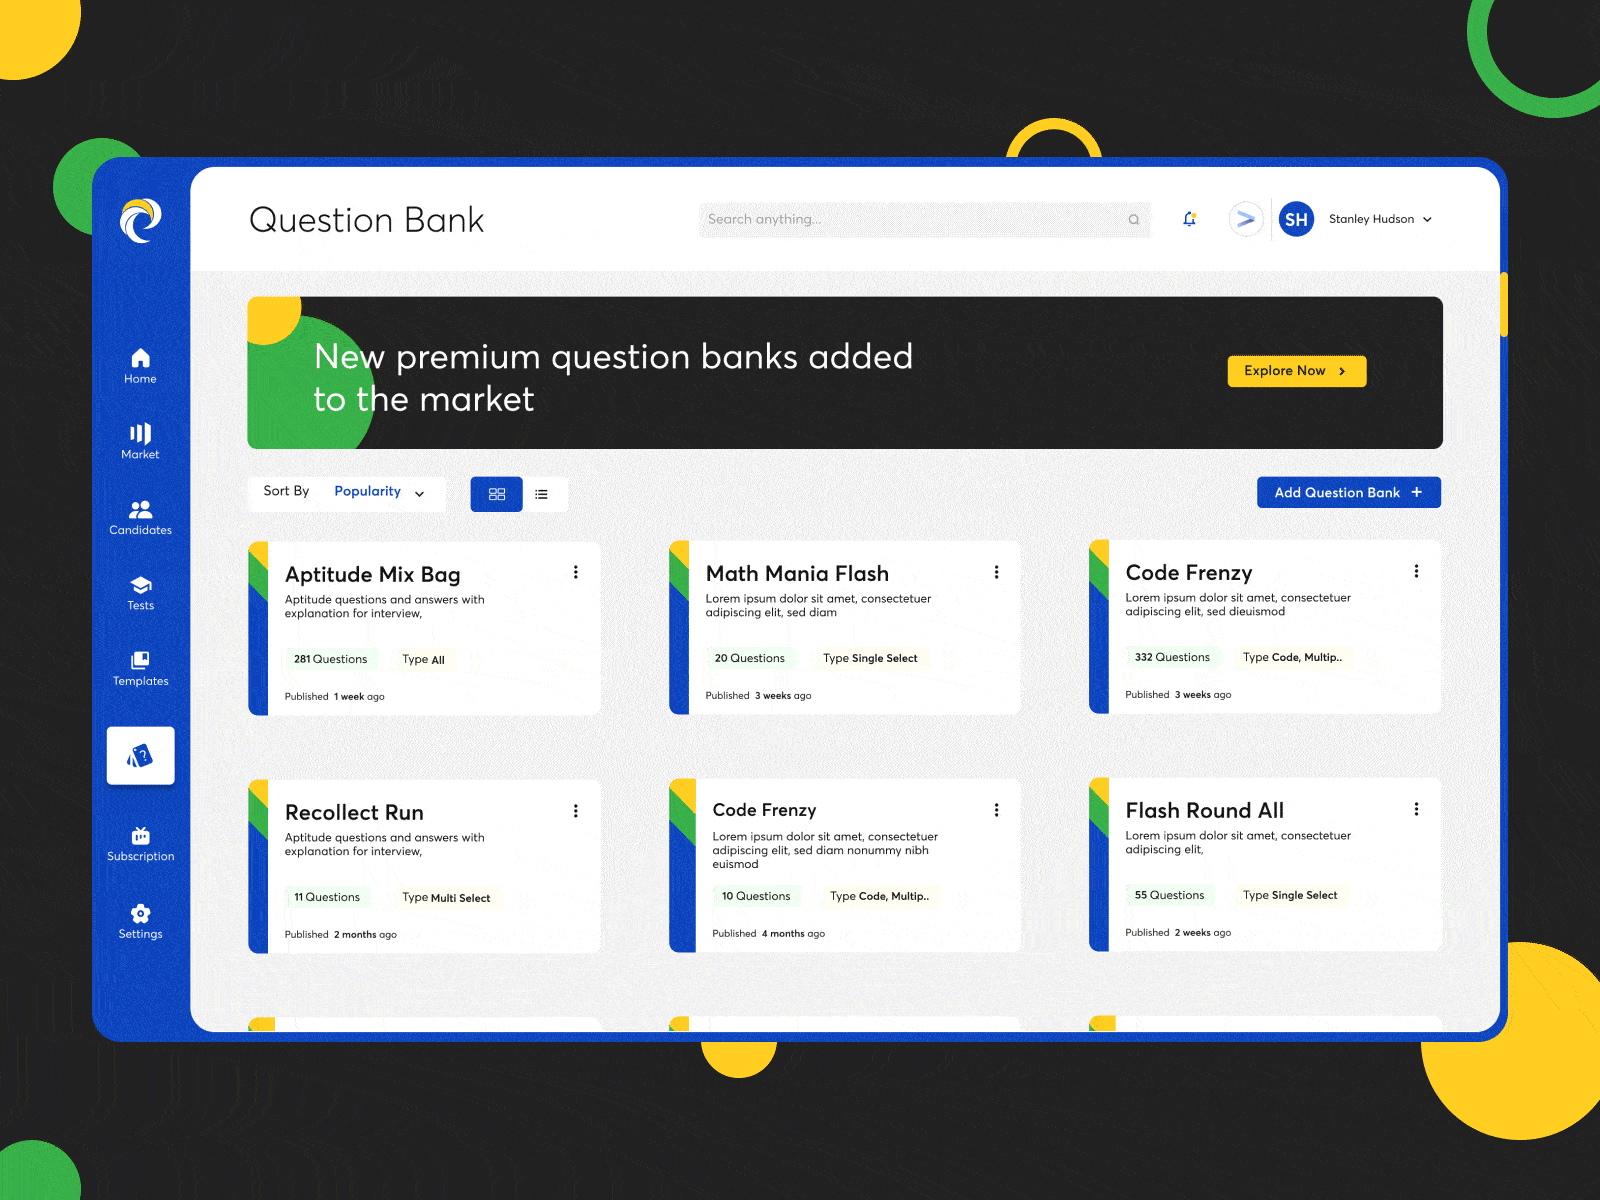
Task: Open Candidates from the sidebar
Action: 140,517
